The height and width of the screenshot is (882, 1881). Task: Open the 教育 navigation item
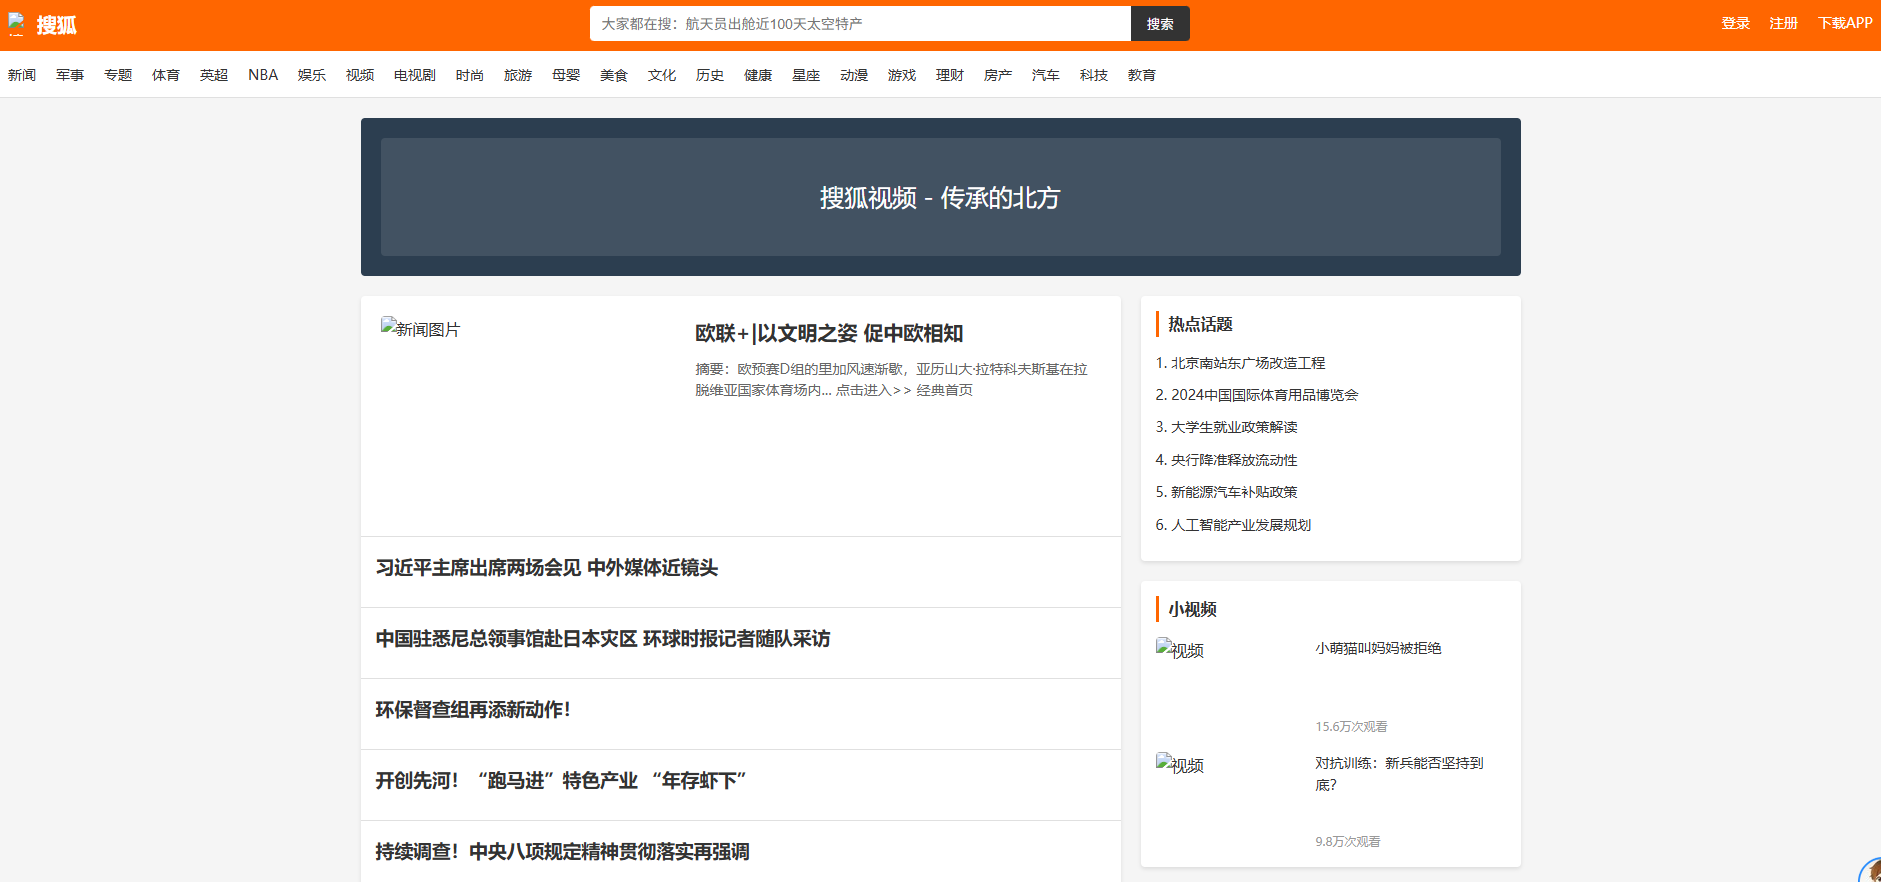[x=1141, y=75]
